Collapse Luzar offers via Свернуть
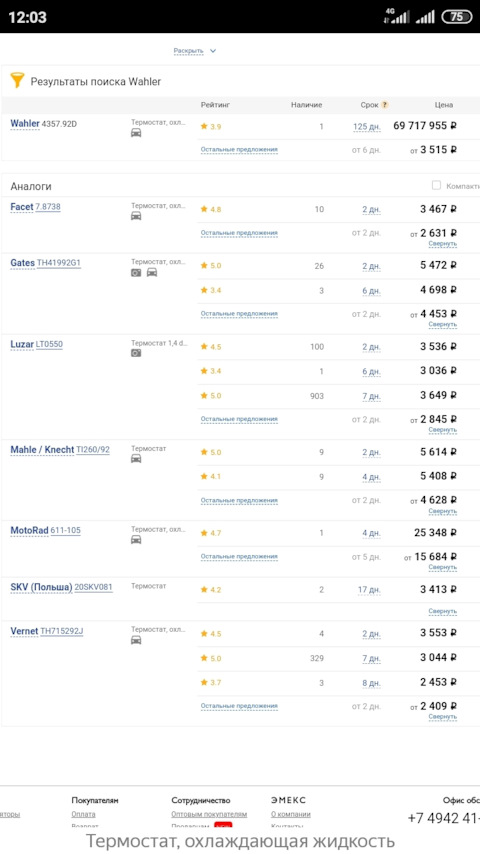 point(442,430)
